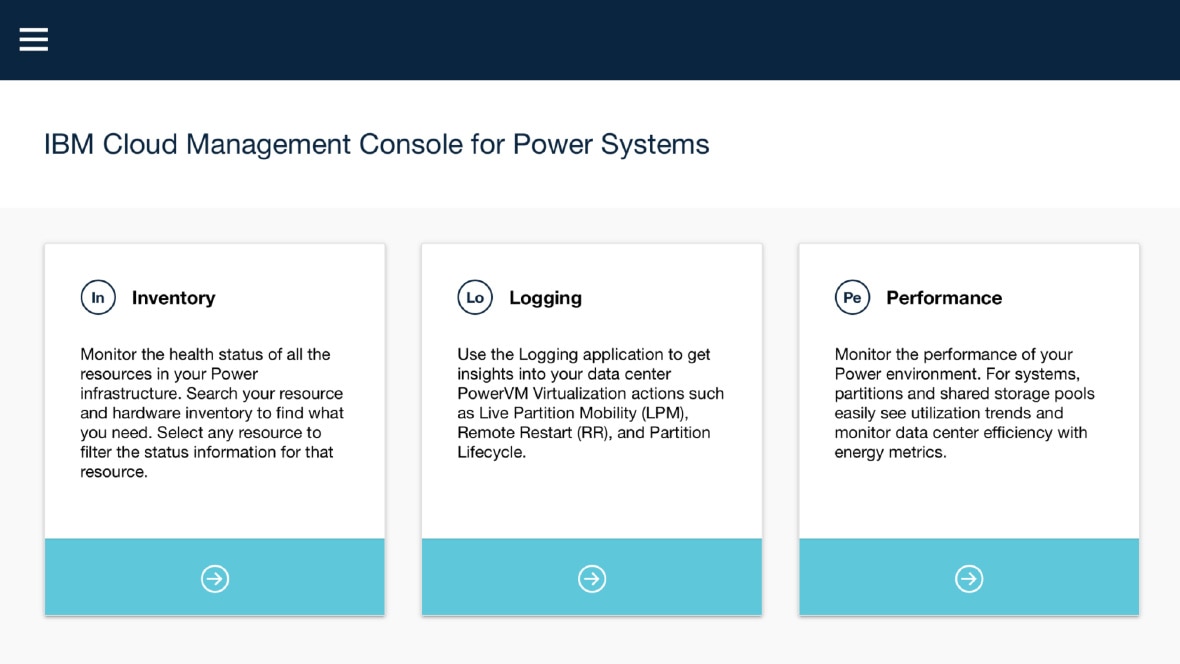
Task: Select the Performance card title
Action: point(944,298)
